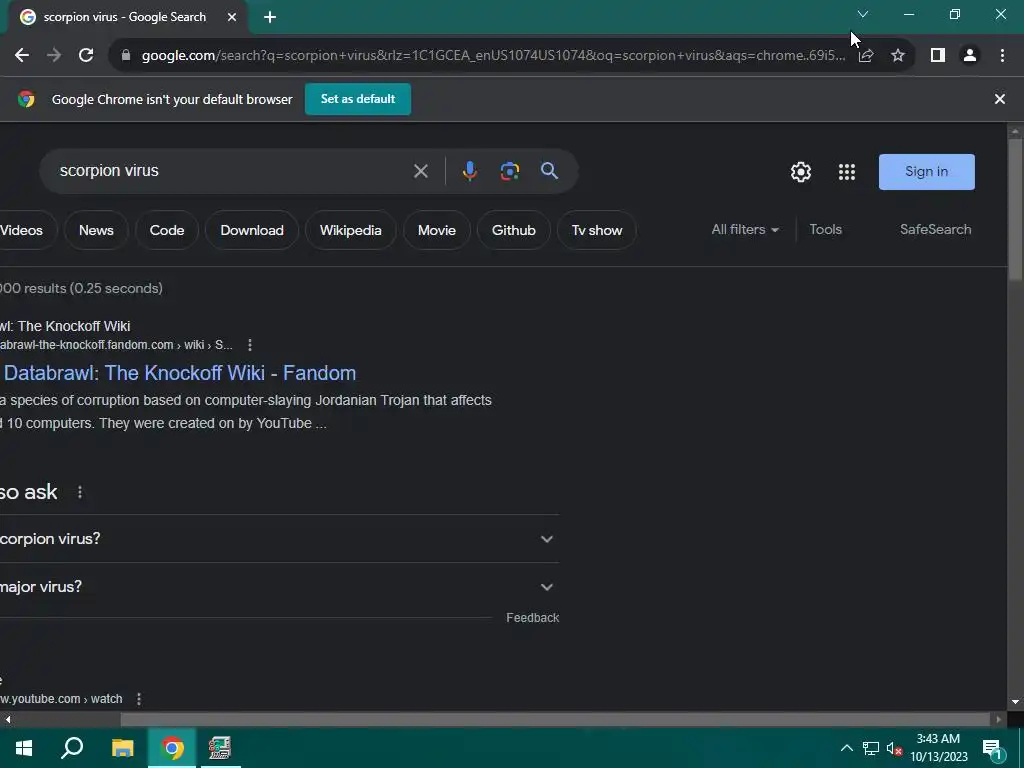Click the vertical scrollbar down arrow
Viewport: 1024px width, 768px height.
(x=1015, y=702)
